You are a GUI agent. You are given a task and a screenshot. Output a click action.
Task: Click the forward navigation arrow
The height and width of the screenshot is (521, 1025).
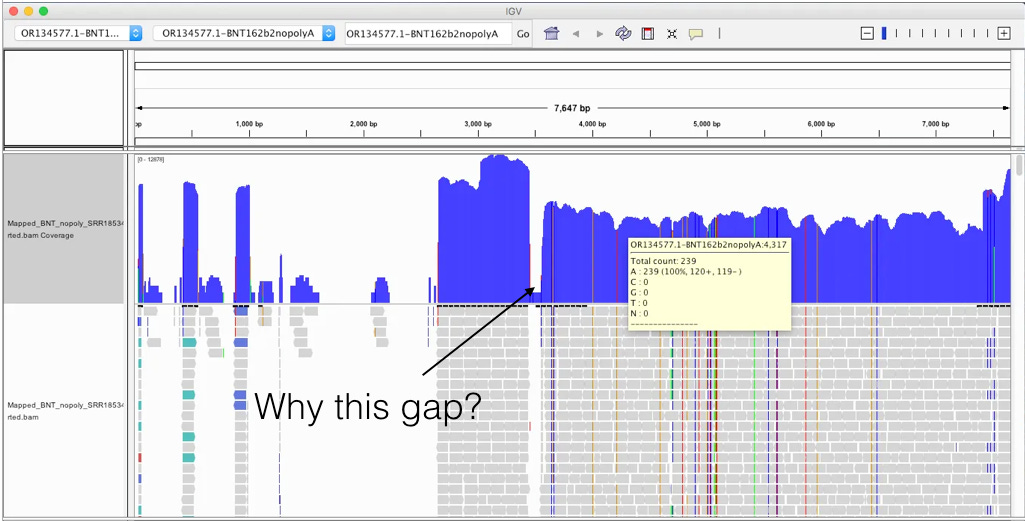click(x=599, y=34)
